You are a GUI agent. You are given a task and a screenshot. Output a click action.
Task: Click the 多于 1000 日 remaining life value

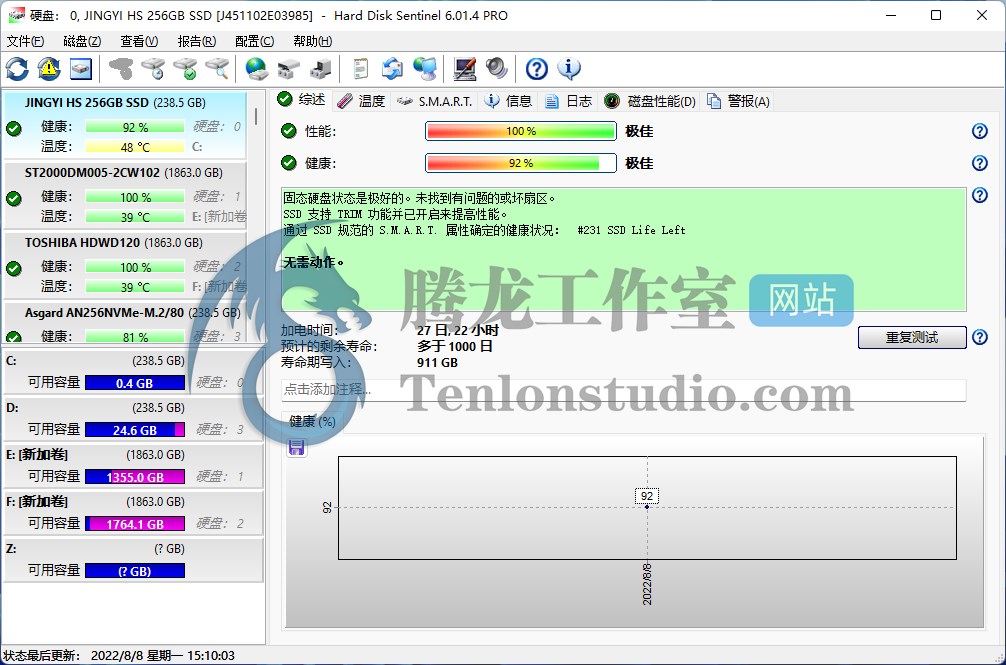pos(455,346)
